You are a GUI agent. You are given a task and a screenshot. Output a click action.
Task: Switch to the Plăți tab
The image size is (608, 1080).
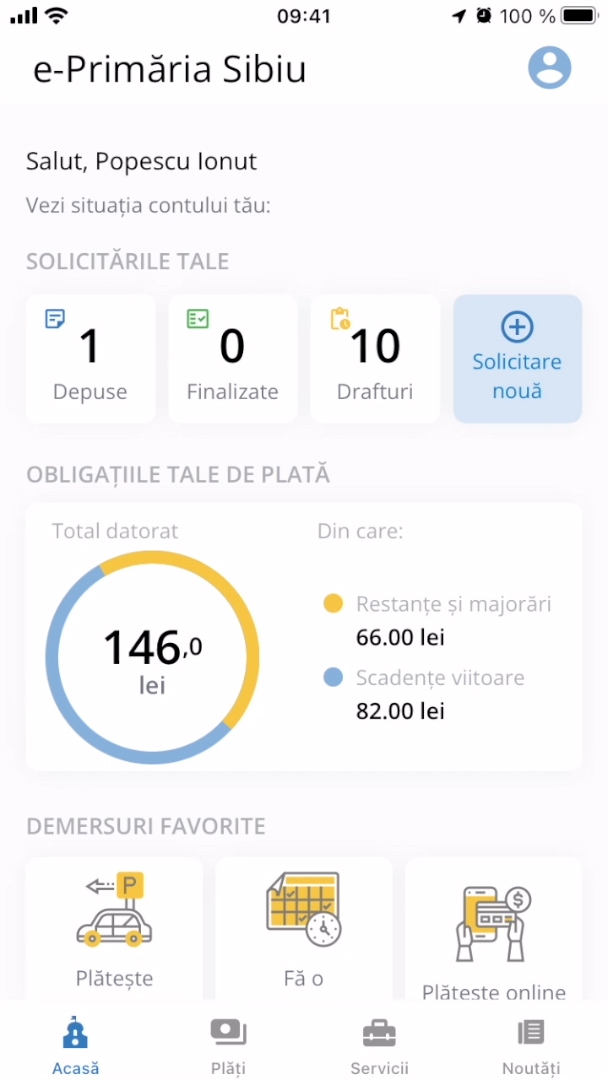pos(228,1046)
